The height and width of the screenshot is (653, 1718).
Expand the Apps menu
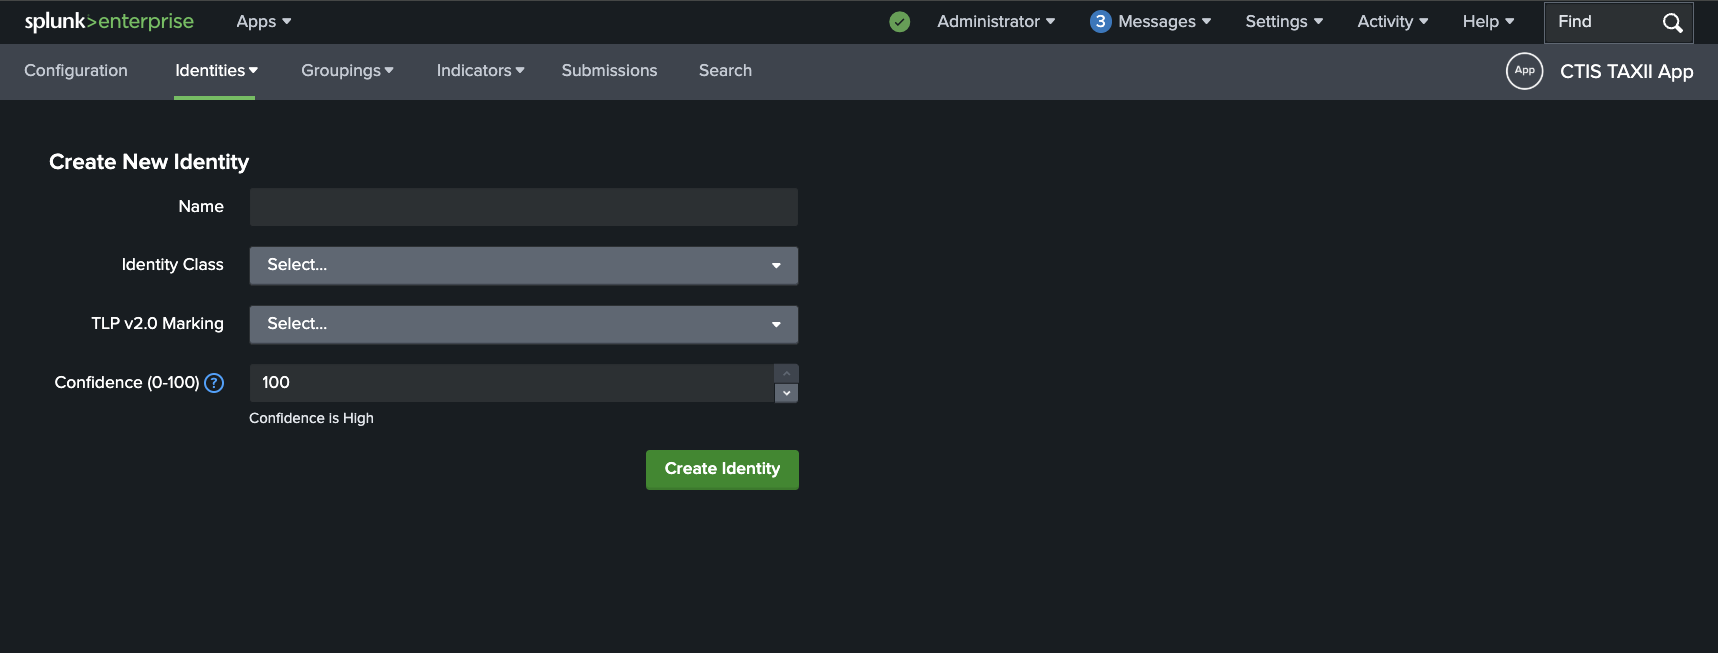click(x=263, y=22)
